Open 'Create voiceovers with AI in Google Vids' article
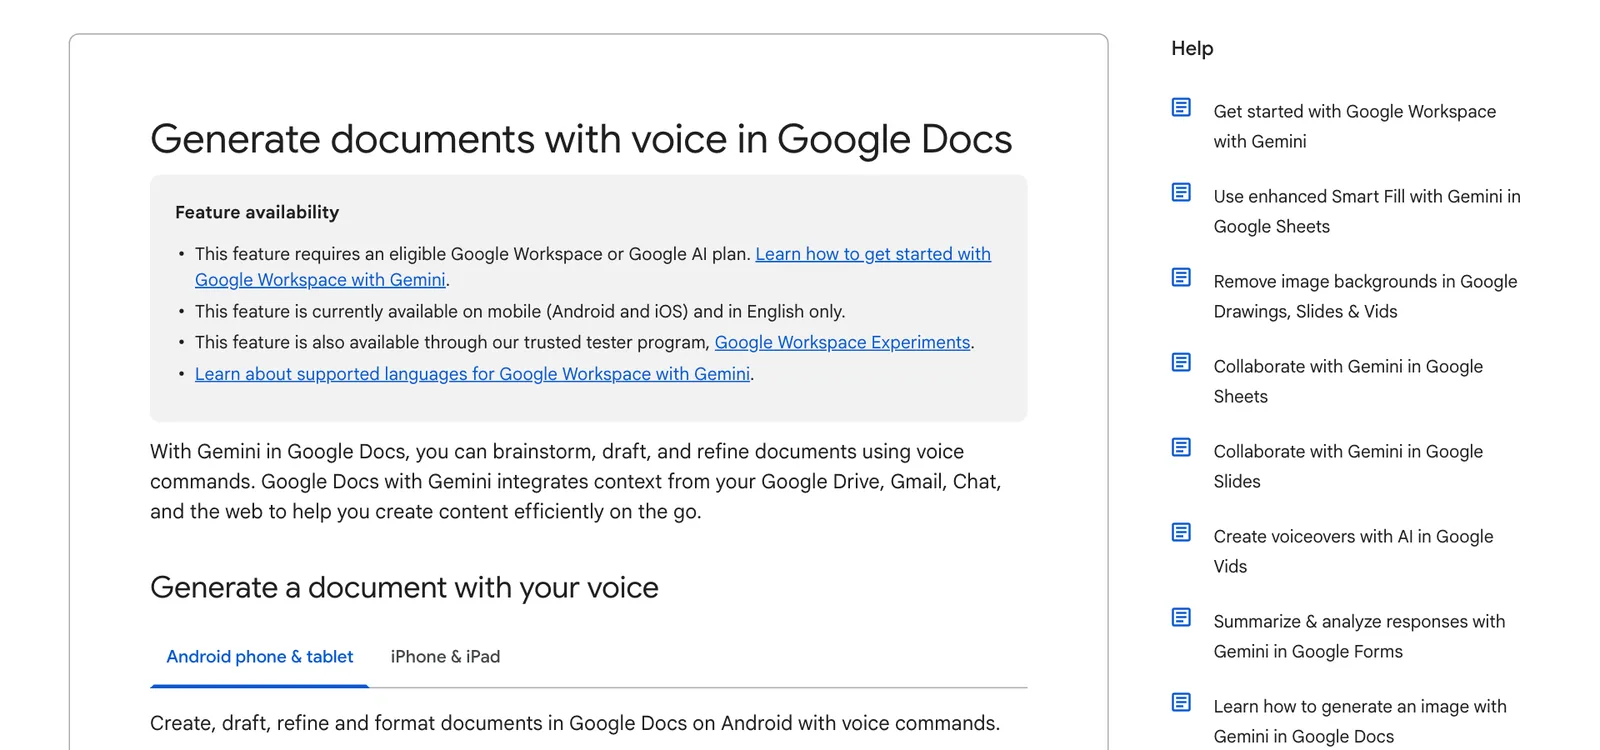 coord(1353,551)
